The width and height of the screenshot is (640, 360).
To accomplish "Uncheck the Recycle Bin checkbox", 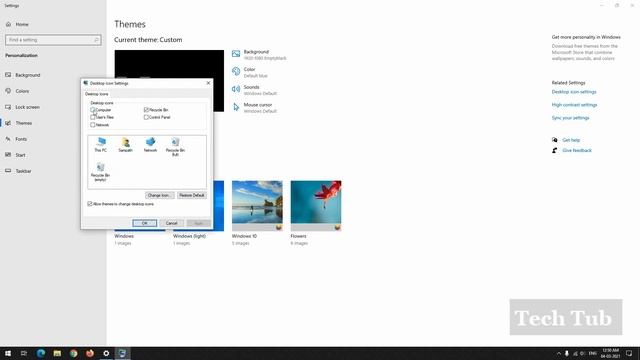I will [146, 110].
